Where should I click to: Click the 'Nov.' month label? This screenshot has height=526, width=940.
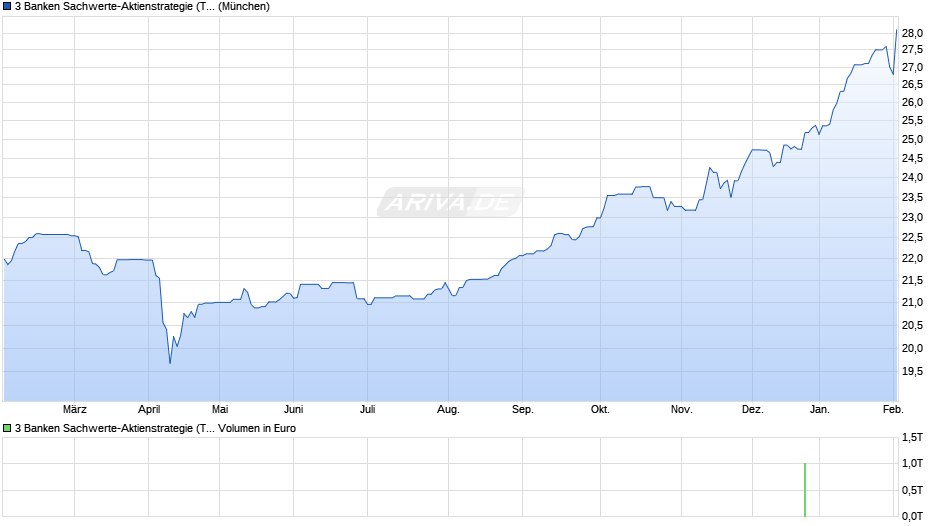click(x=682, y=409)
